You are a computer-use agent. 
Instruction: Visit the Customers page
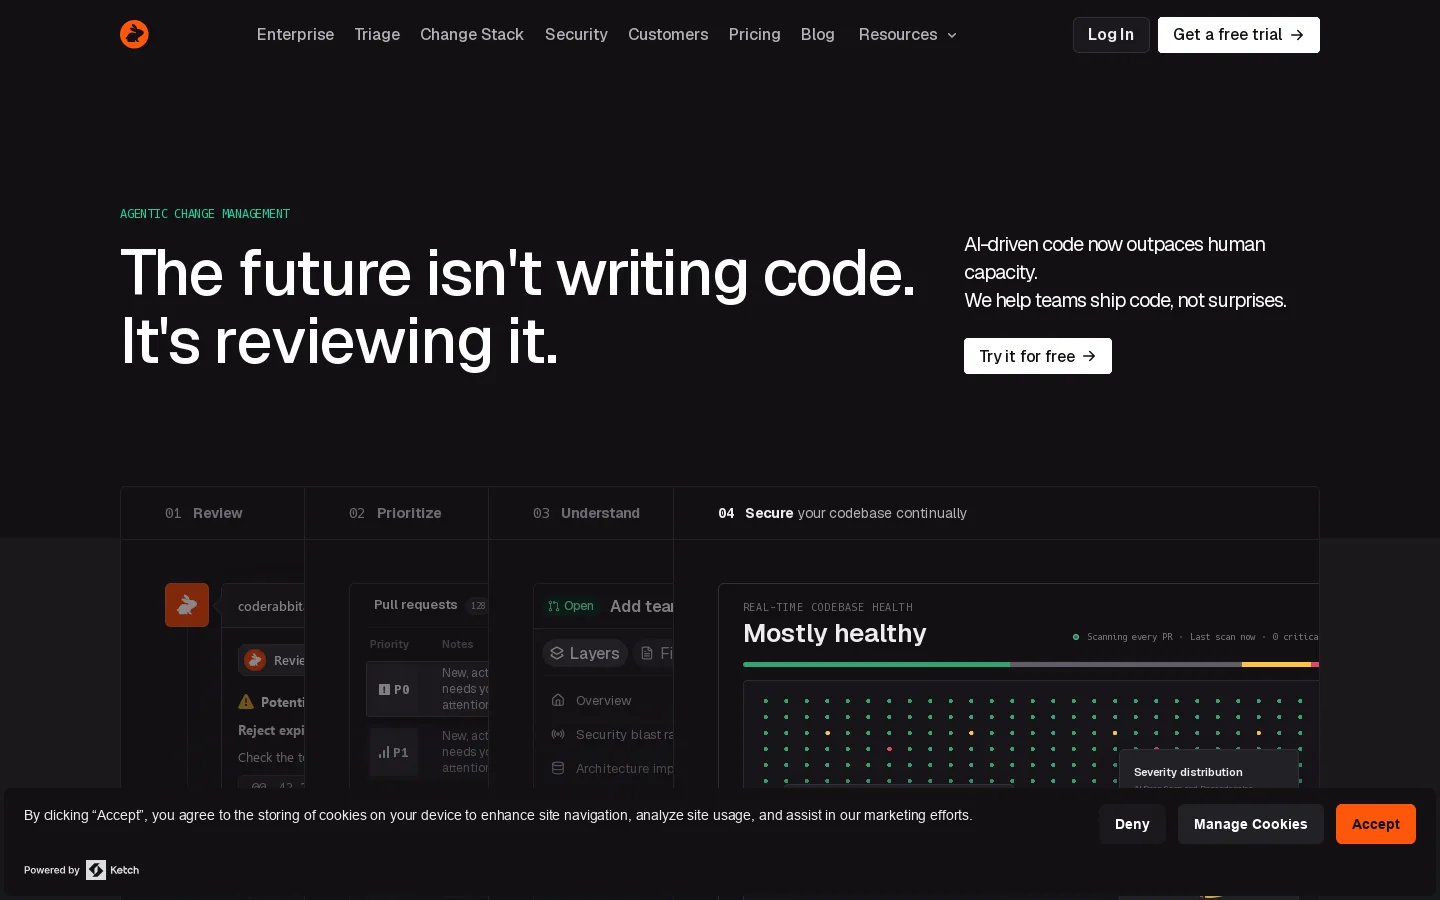(x=668, y=34)
